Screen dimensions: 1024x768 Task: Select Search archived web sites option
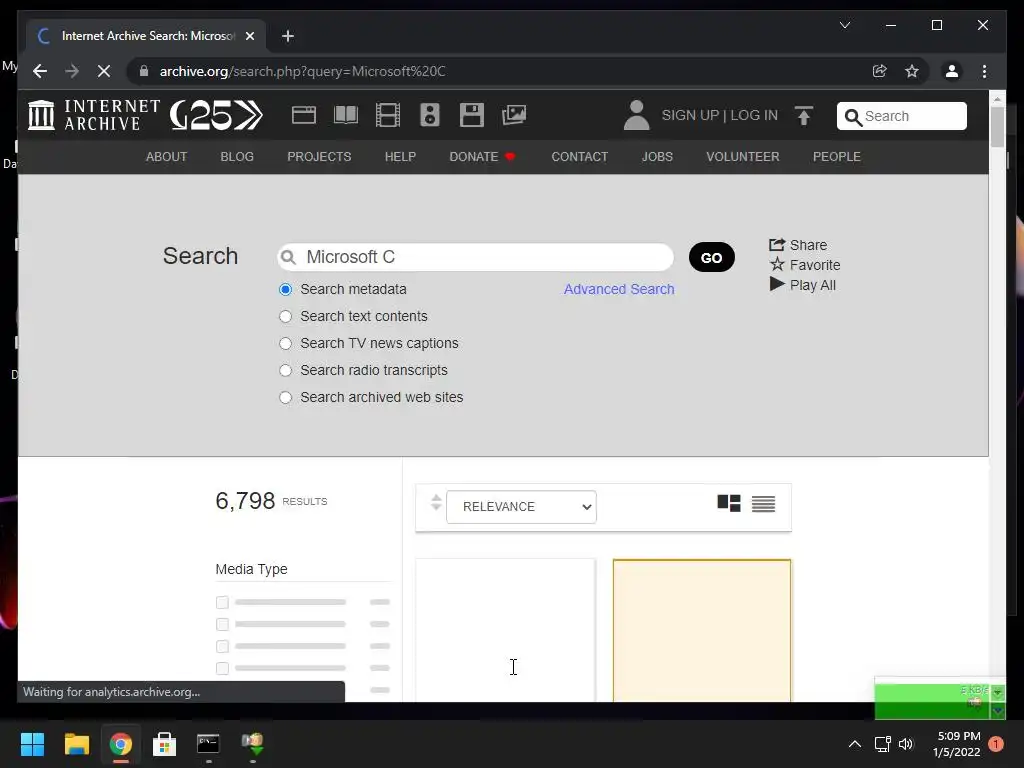(x=285, y=397)
